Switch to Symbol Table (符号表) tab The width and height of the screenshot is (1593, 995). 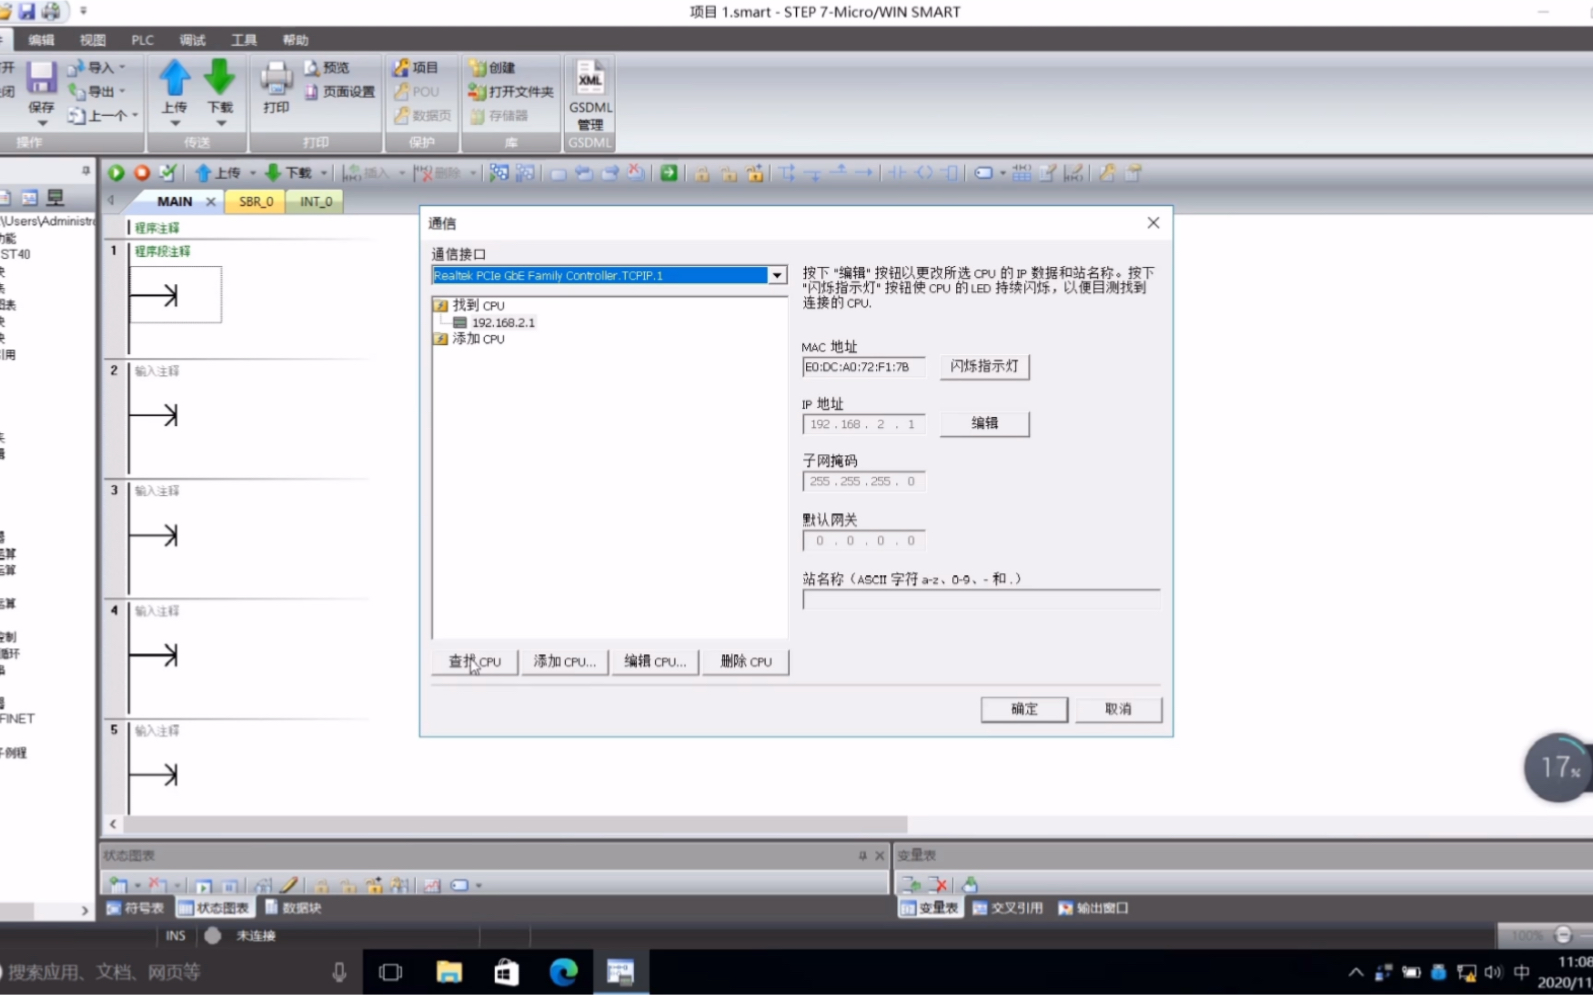point(135,908)
